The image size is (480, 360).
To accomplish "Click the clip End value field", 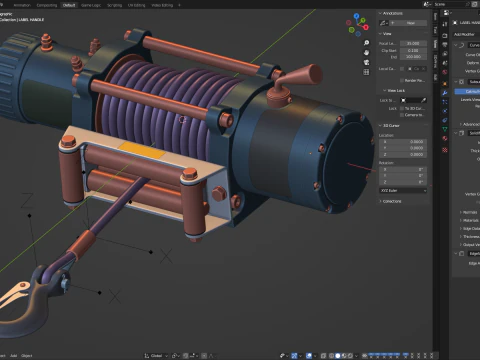I will click(413, 57).
